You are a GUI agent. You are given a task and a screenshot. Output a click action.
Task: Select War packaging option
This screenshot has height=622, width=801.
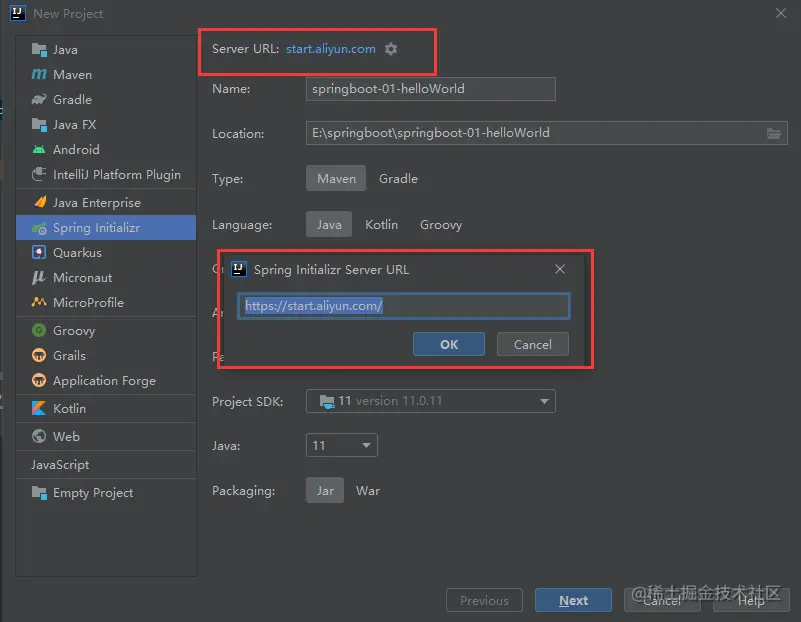pos(368,490)
